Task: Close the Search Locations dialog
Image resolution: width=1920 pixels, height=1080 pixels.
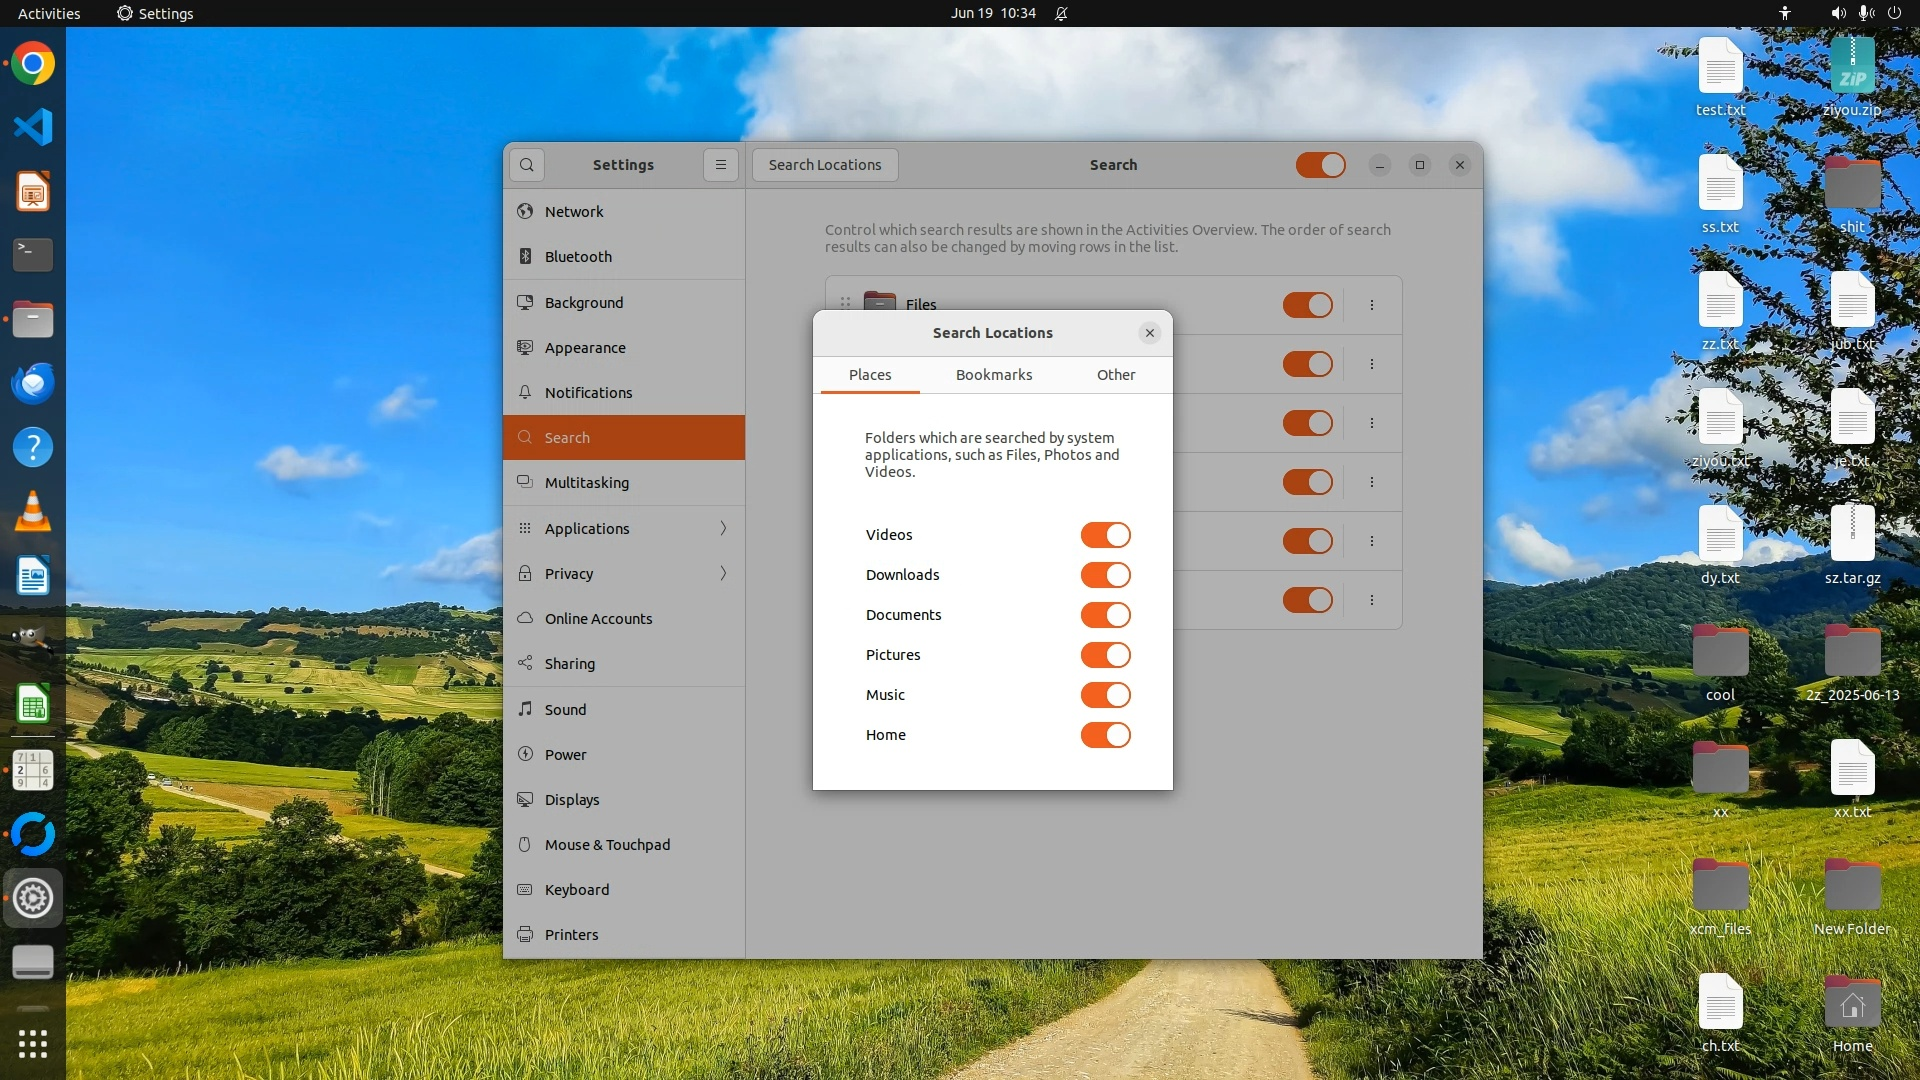Action: 1150,333
